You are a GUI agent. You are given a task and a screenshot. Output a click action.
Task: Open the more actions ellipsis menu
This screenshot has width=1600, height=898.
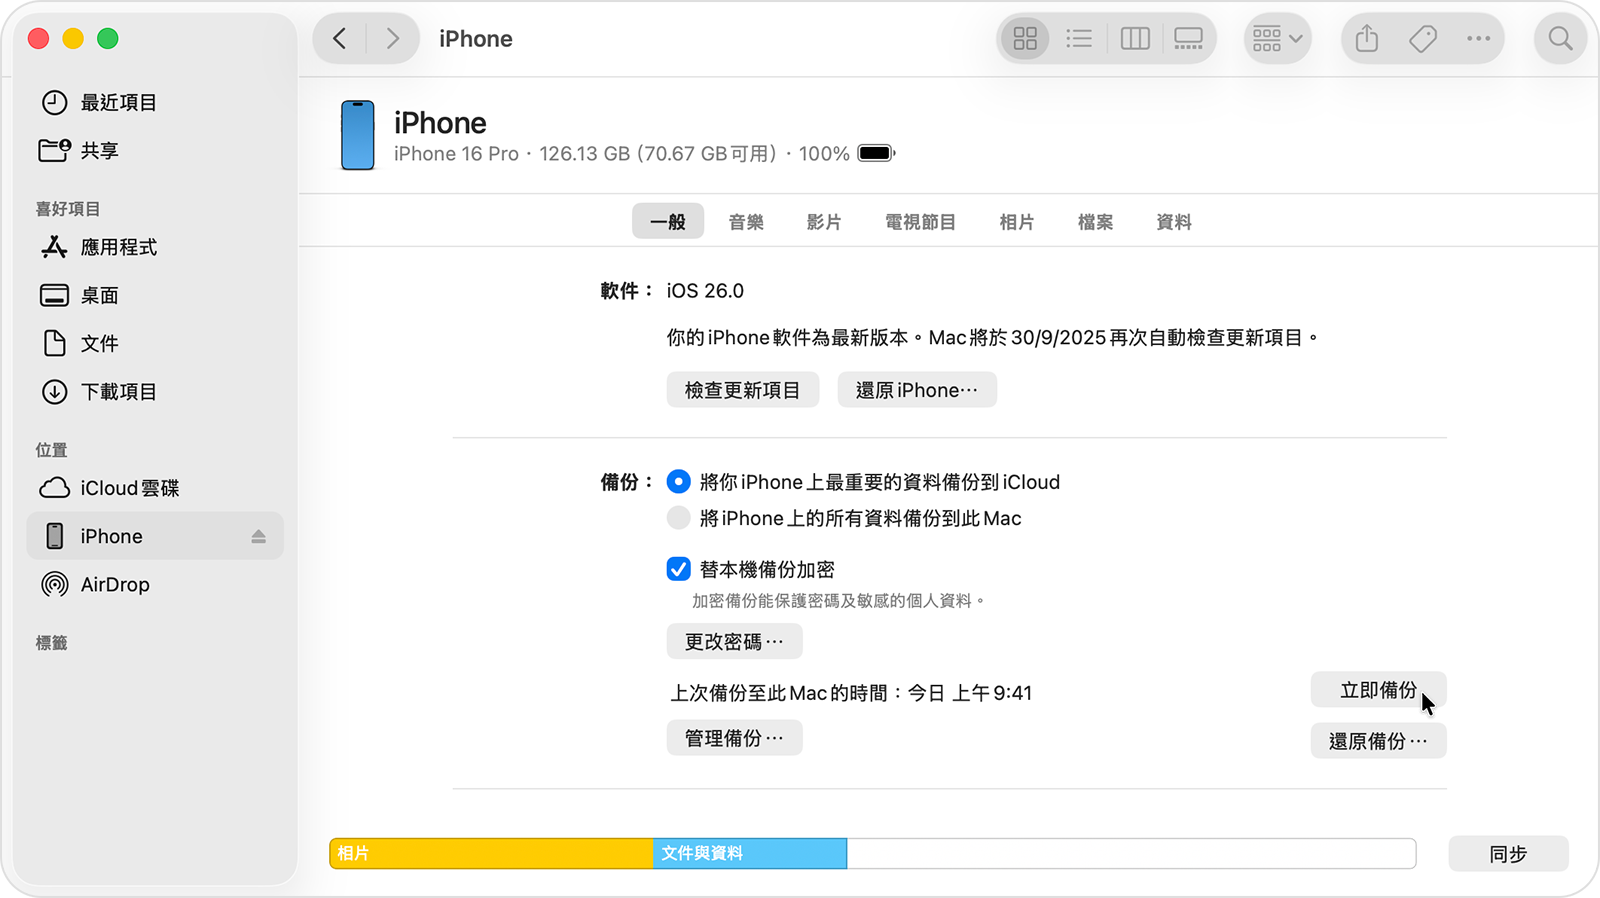coord(1478,39)
